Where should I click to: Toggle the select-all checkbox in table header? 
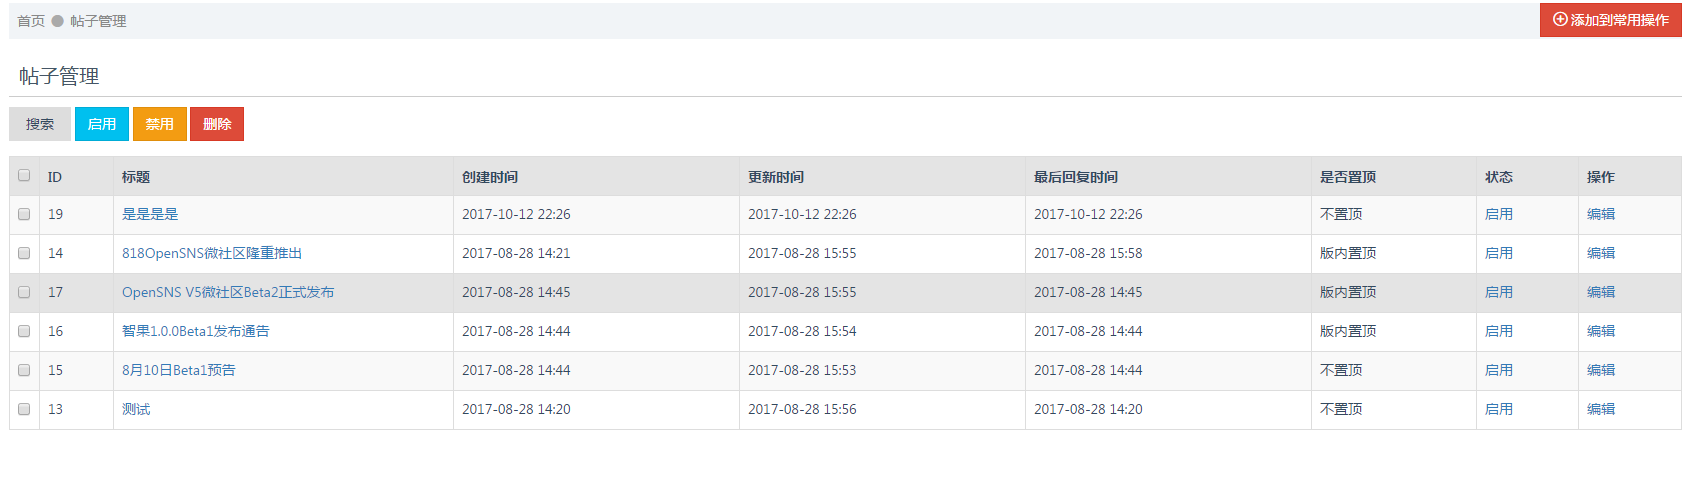click(24, 175)
